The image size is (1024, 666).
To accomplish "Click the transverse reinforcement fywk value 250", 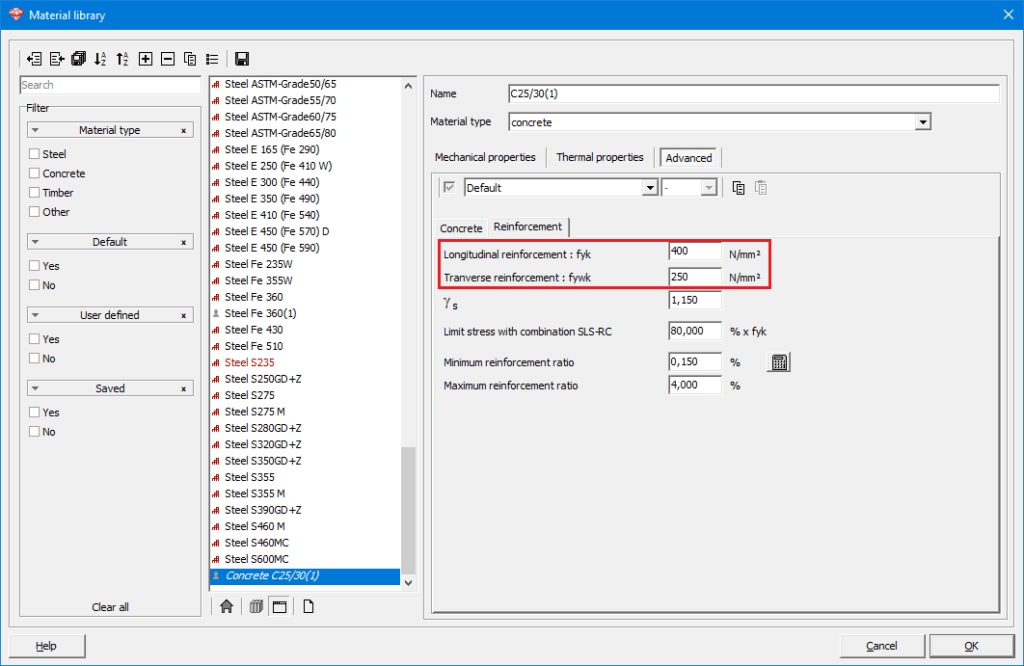I will (695, 277).
